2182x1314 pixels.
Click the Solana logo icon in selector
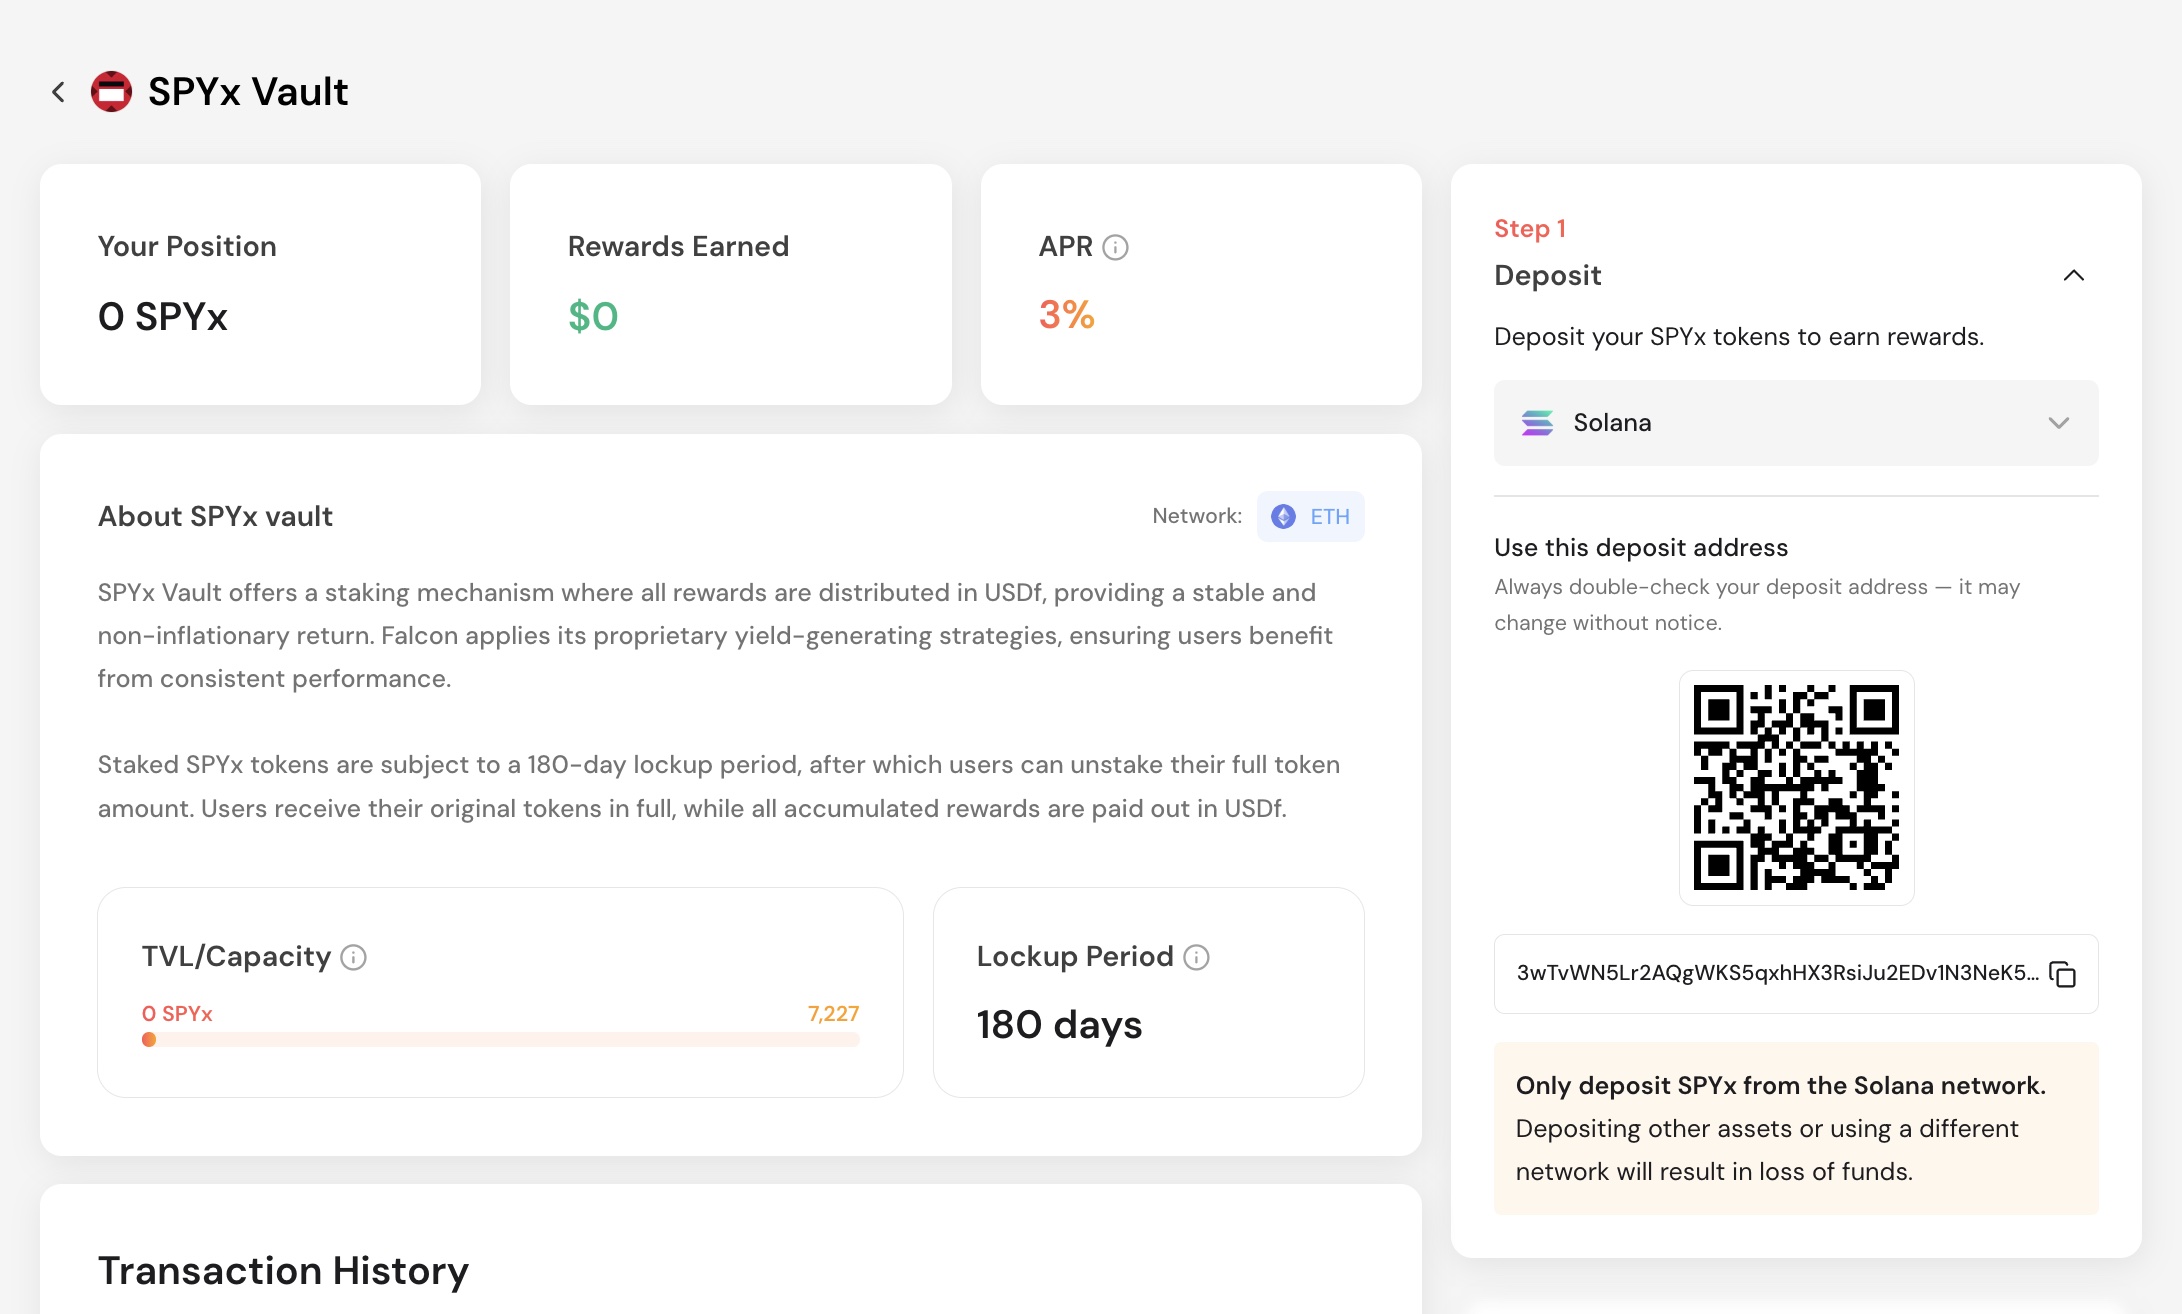(1537, 423)
